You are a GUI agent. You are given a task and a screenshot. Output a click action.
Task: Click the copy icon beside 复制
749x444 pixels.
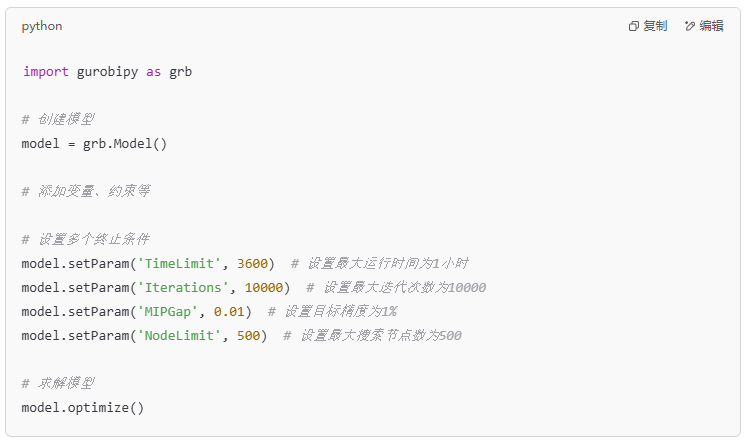[x=634, y=26]
